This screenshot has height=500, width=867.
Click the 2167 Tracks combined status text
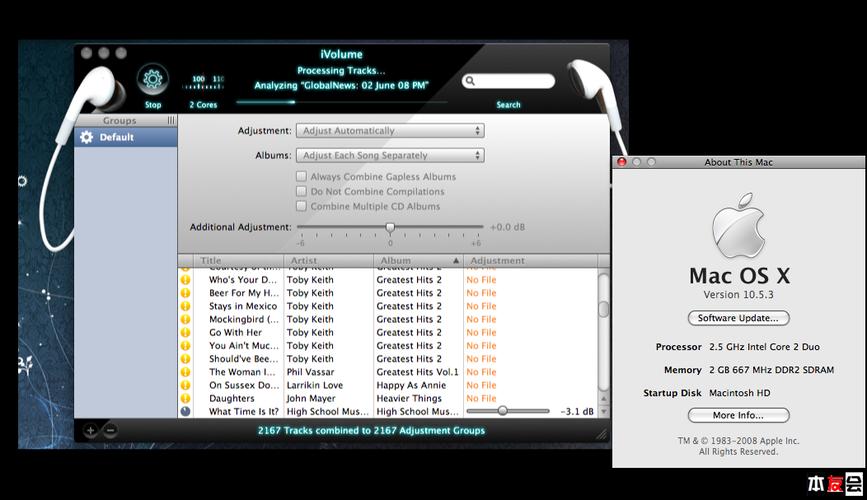(371, 430)
